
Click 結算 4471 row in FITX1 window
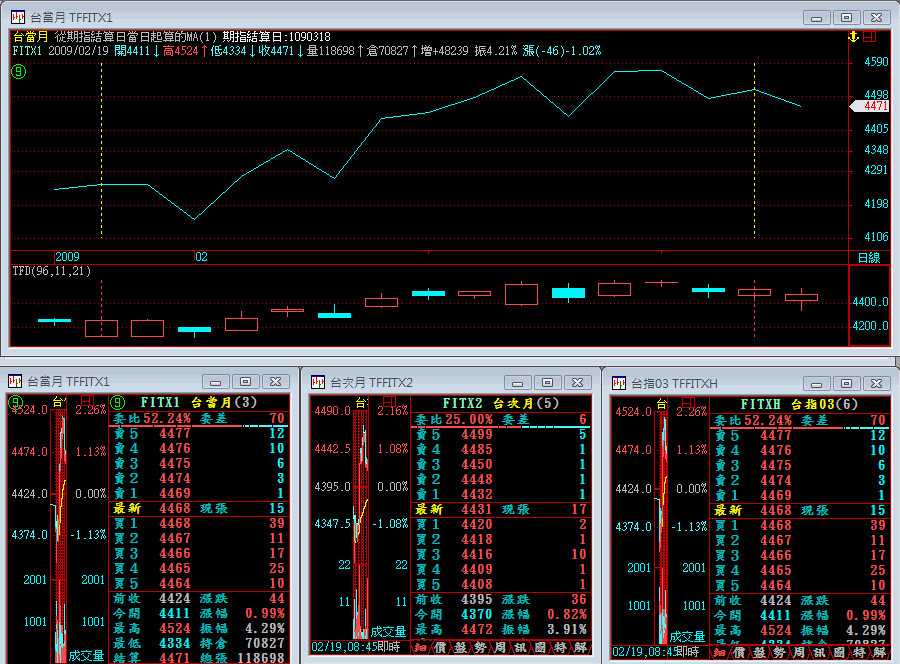point(199,658)
